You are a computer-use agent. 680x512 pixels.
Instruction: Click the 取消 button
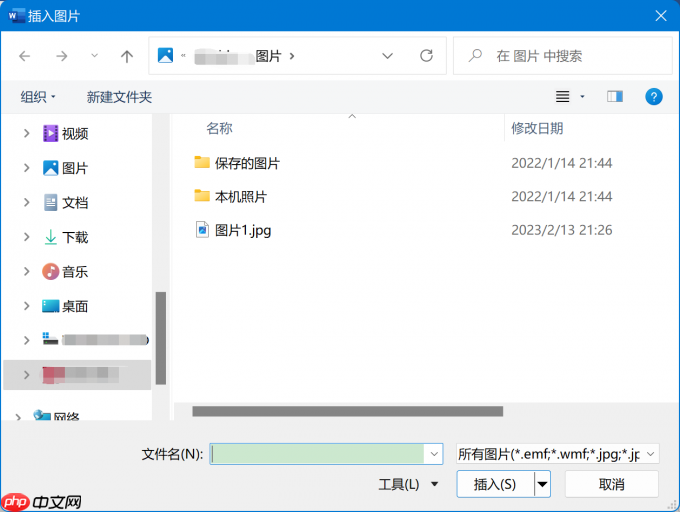coord(611,484)
